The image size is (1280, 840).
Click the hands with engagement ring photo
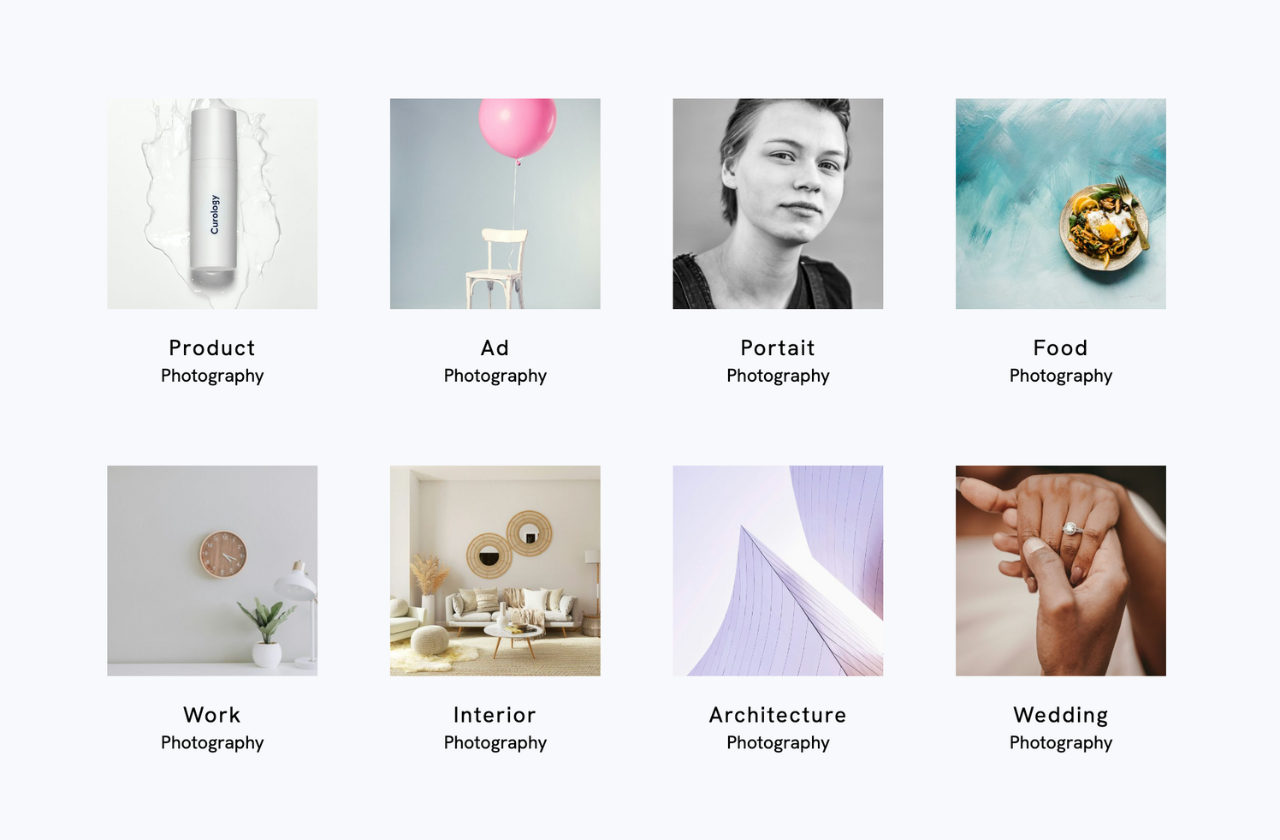click(x=1061, y=571)
